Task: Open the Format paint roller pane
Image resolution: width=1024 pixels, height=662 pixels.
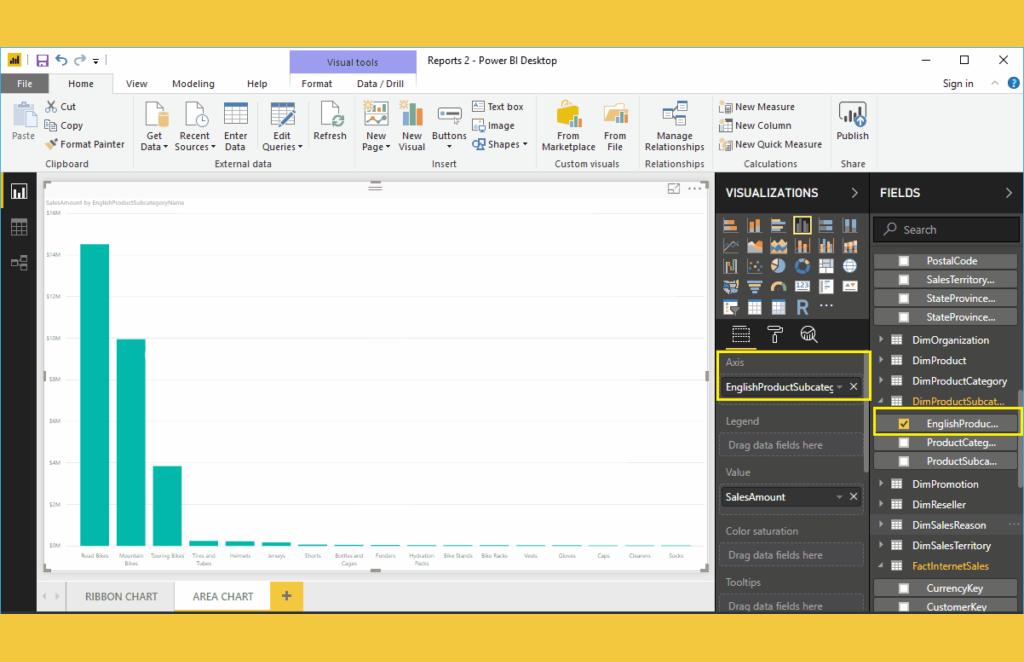Action: [775, 334]
